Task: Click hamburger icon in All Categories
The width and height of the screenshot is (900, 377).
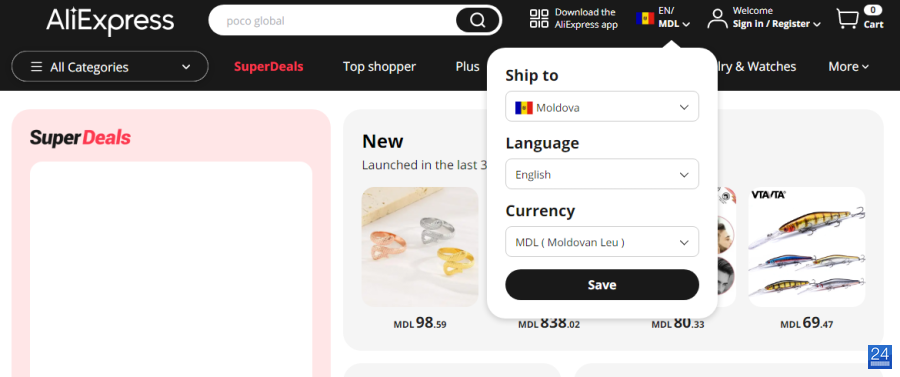Action: click(36, 67)
